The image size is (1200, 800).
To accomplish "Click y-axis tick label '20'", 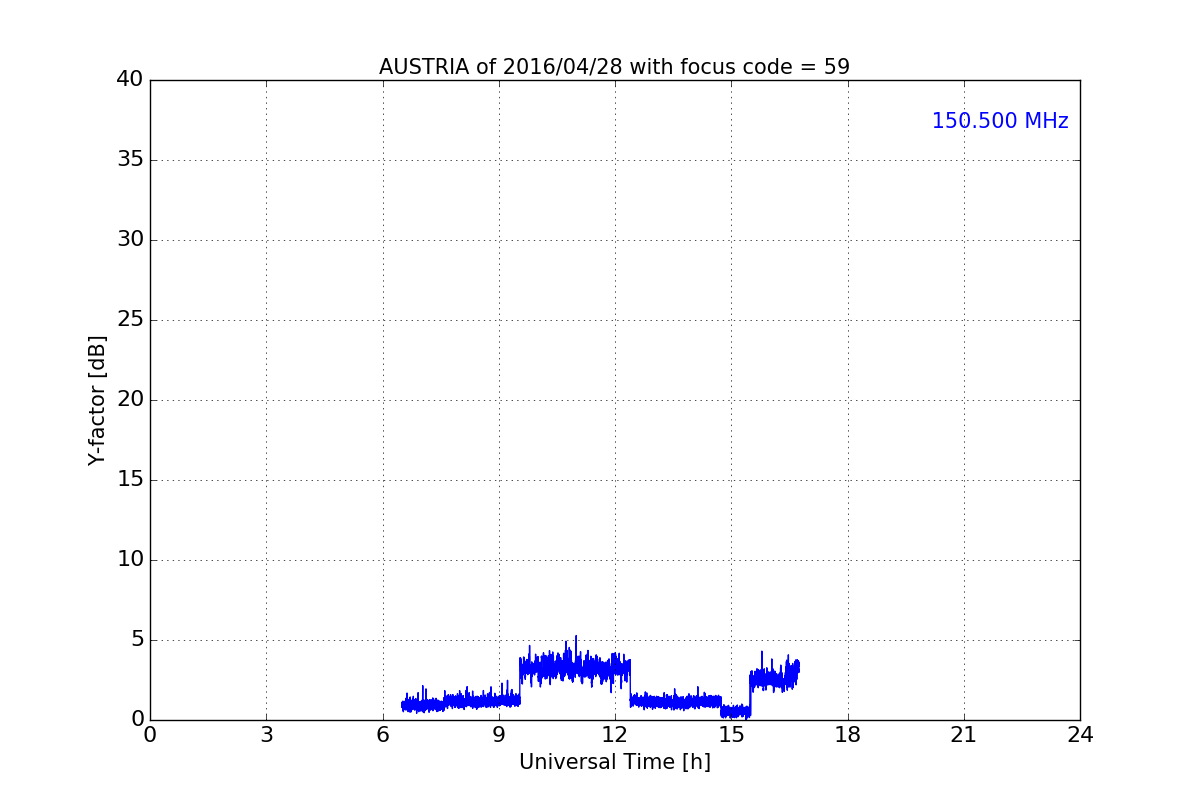I will tap(130, 400).
